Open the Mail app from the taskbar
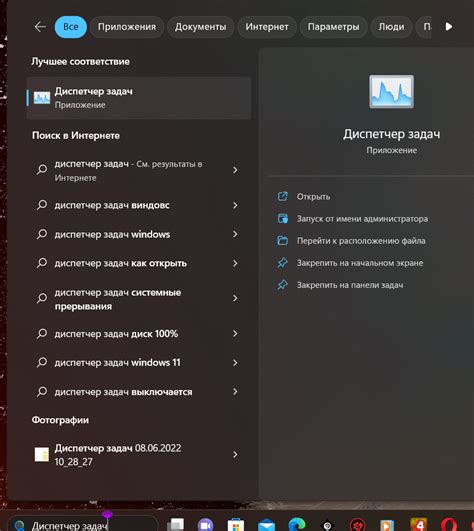The image size is (474, 531). (266, 525)
